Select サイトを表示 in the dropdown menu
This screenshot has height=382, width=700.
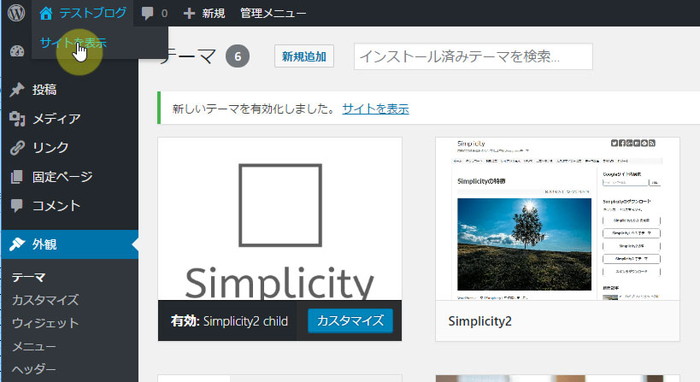coord(74,43)
